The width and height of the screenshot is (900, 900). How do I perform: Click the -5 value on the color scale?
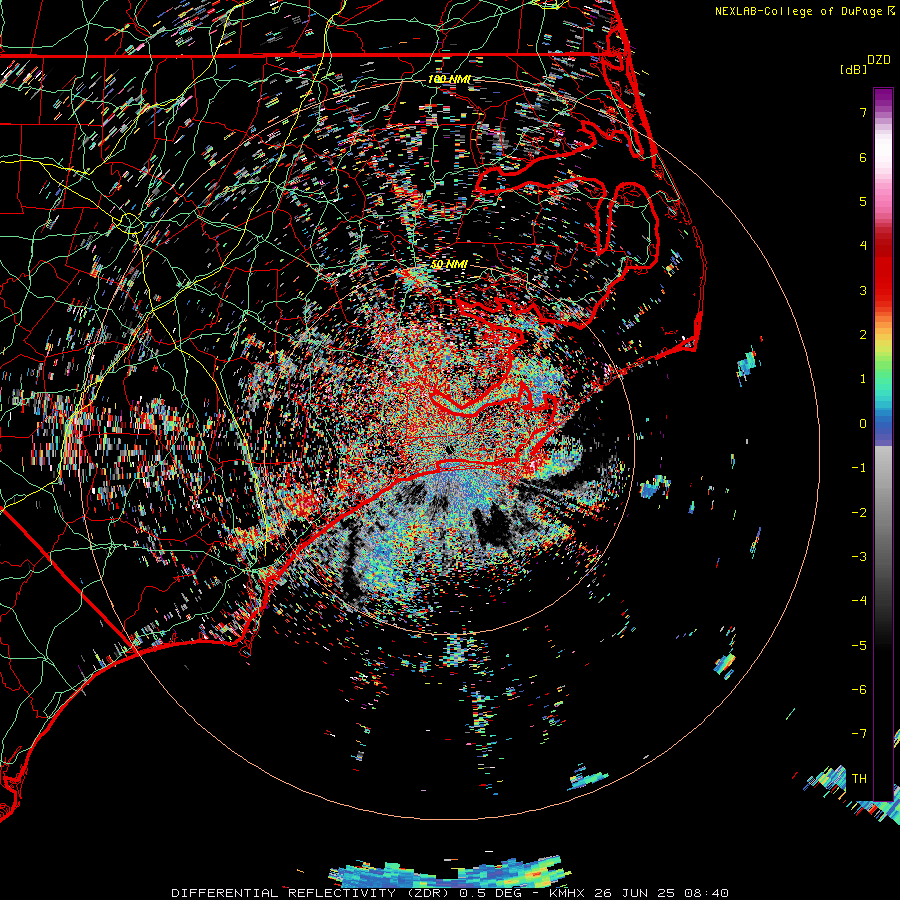point(859,646)
